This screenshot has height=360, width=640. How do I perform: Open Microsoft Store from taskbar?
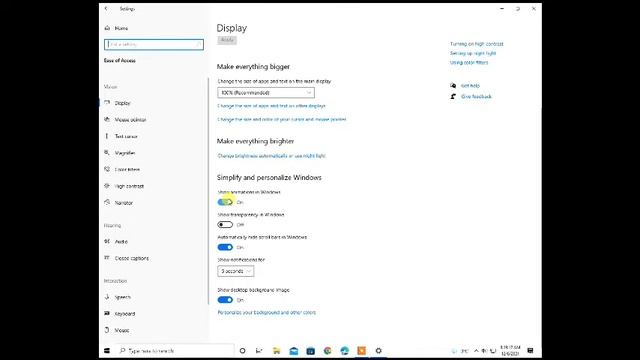point(311,351)
